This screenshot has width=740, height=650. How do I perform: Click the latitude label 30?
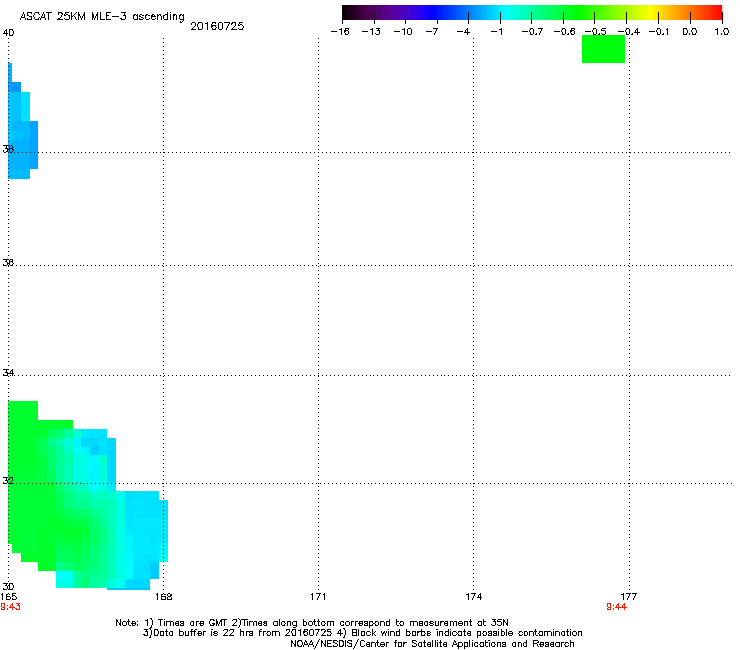[8, 587]
